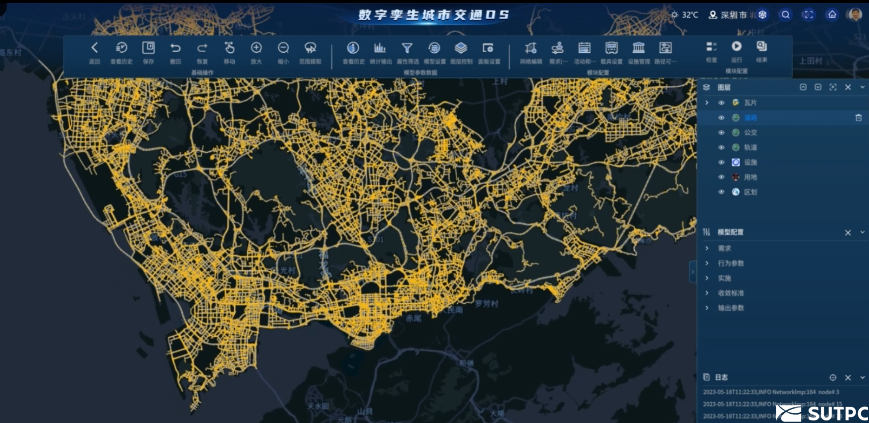Click the fullscreen icon in the header
The width and height of the screenshot is (869, 423).
[x=809, y=15]
